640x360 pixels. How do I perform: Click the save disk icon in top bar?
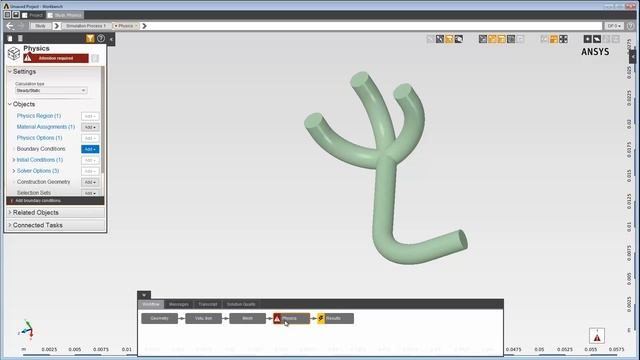coord(16,15)
